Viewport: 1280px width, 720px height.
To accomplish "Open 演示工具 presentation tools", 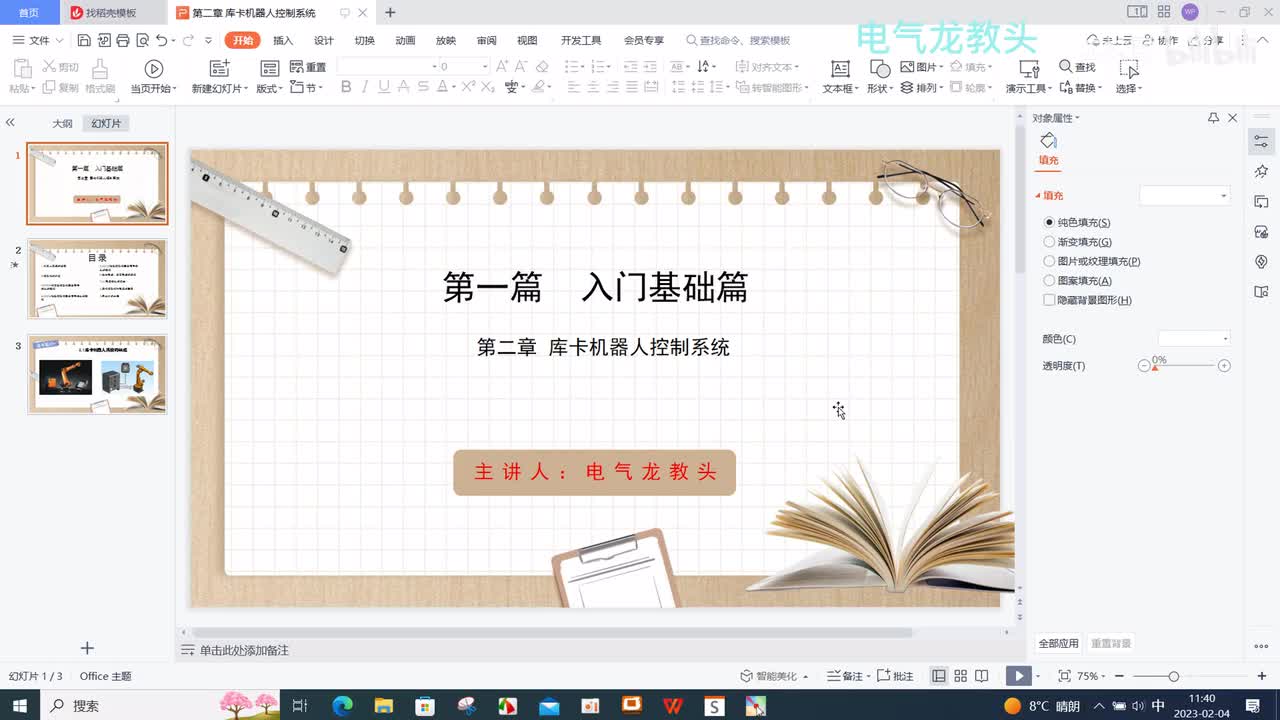I will coord(1029,77).
